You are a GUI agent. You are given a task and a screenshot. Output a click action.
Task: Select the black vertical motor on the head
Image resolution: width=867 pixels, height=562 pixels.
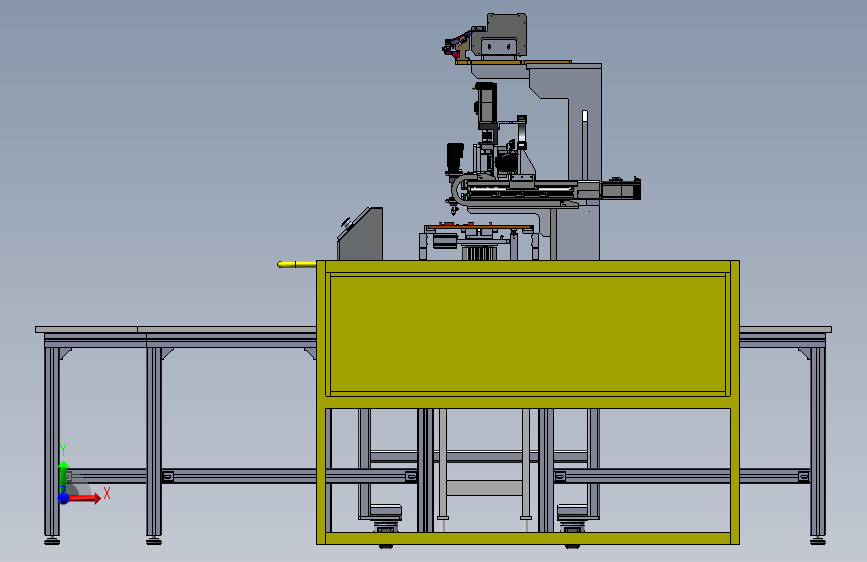(x=455, y=159)
